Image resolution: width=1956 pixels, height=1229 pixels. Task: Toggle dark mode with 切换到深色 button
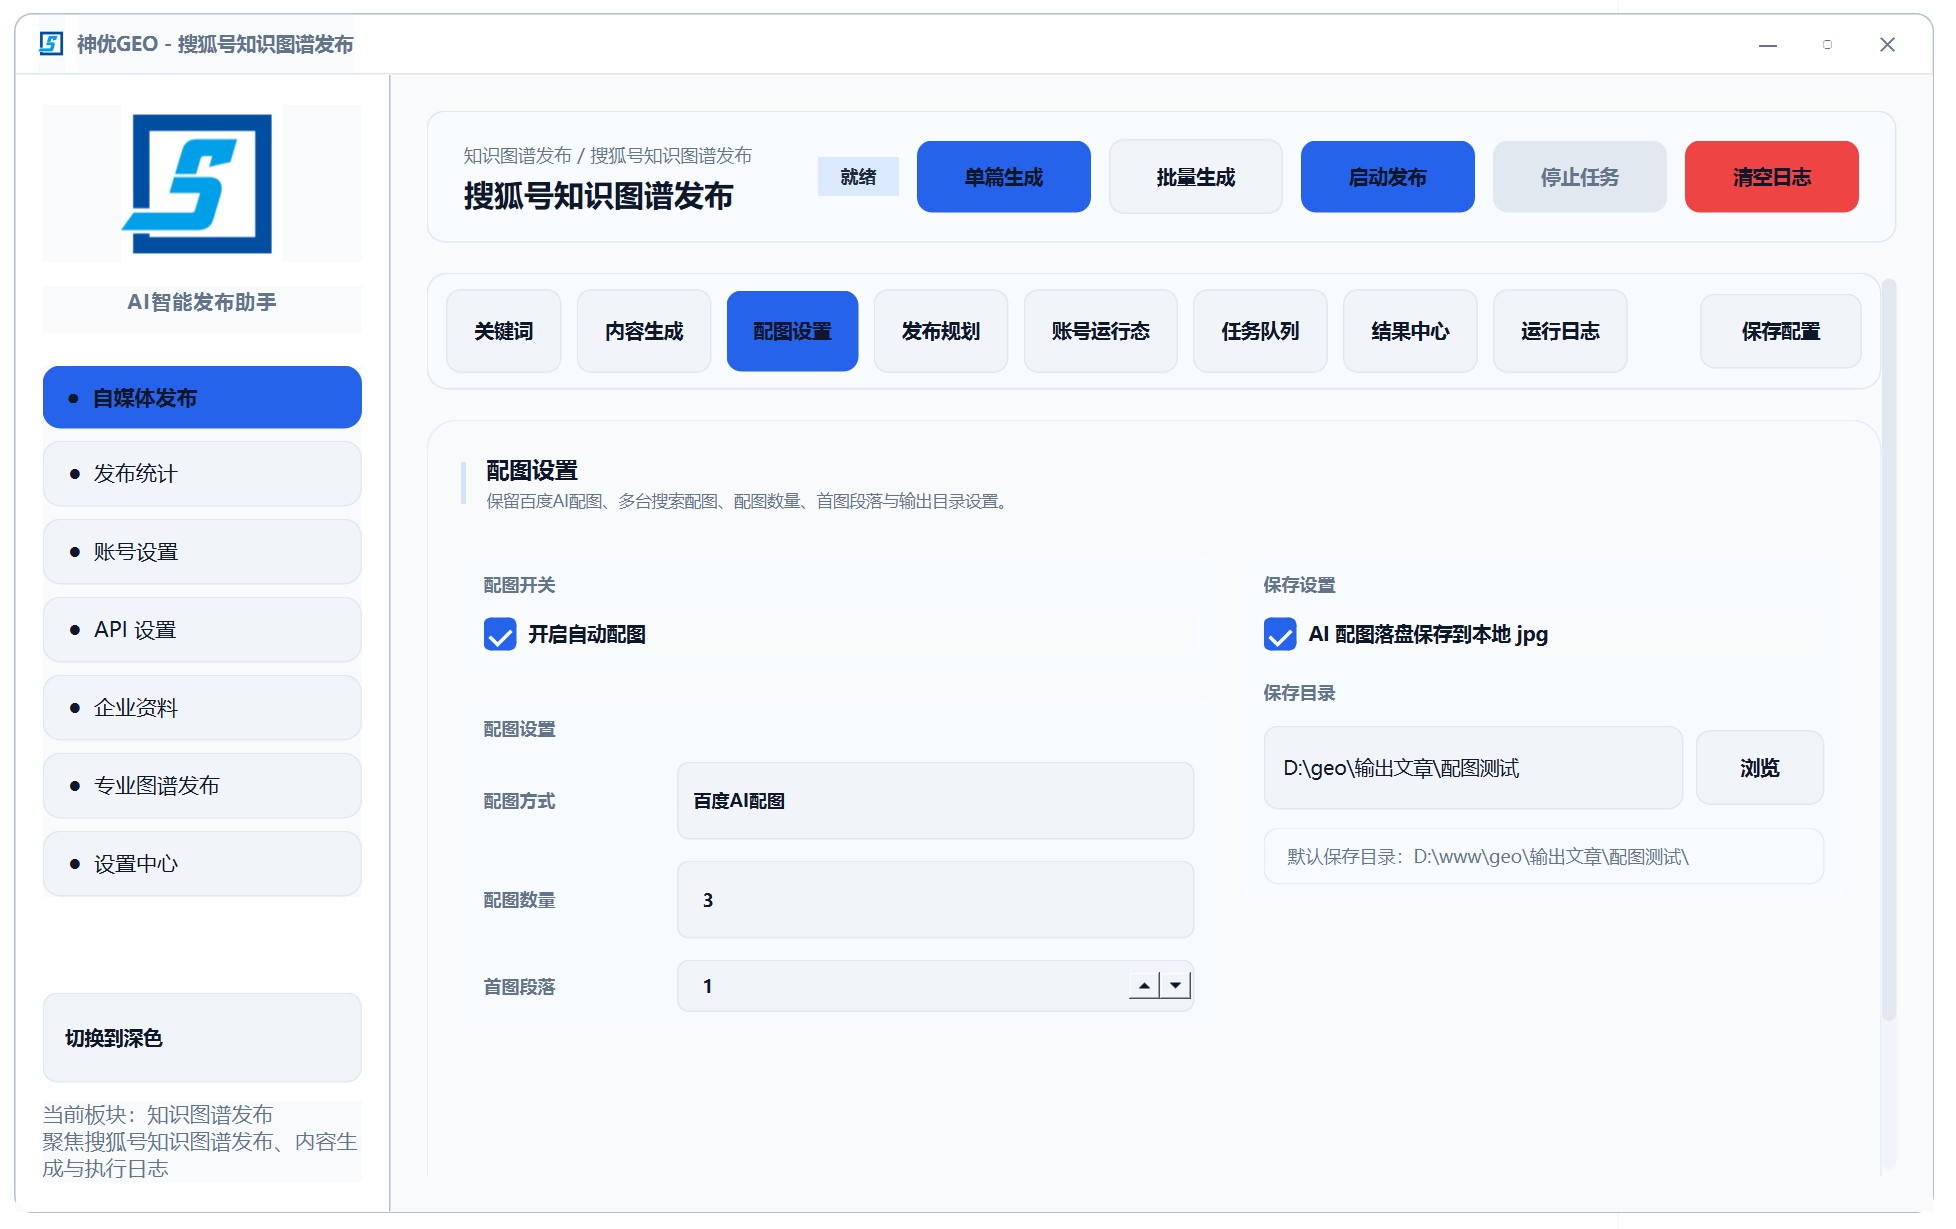pos(202,1037)
